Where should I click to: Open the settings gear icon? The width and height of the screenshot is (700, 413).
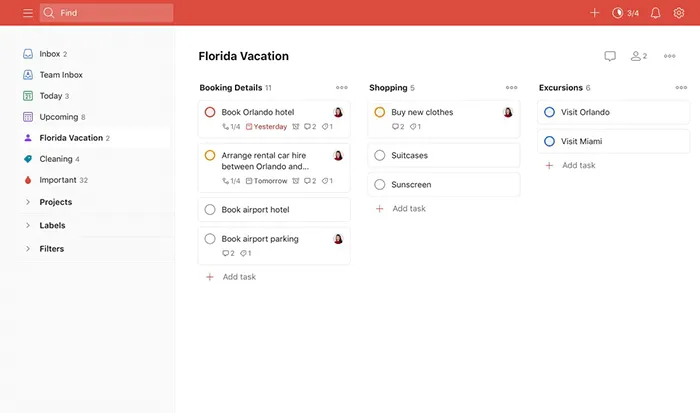click(679, 13)
